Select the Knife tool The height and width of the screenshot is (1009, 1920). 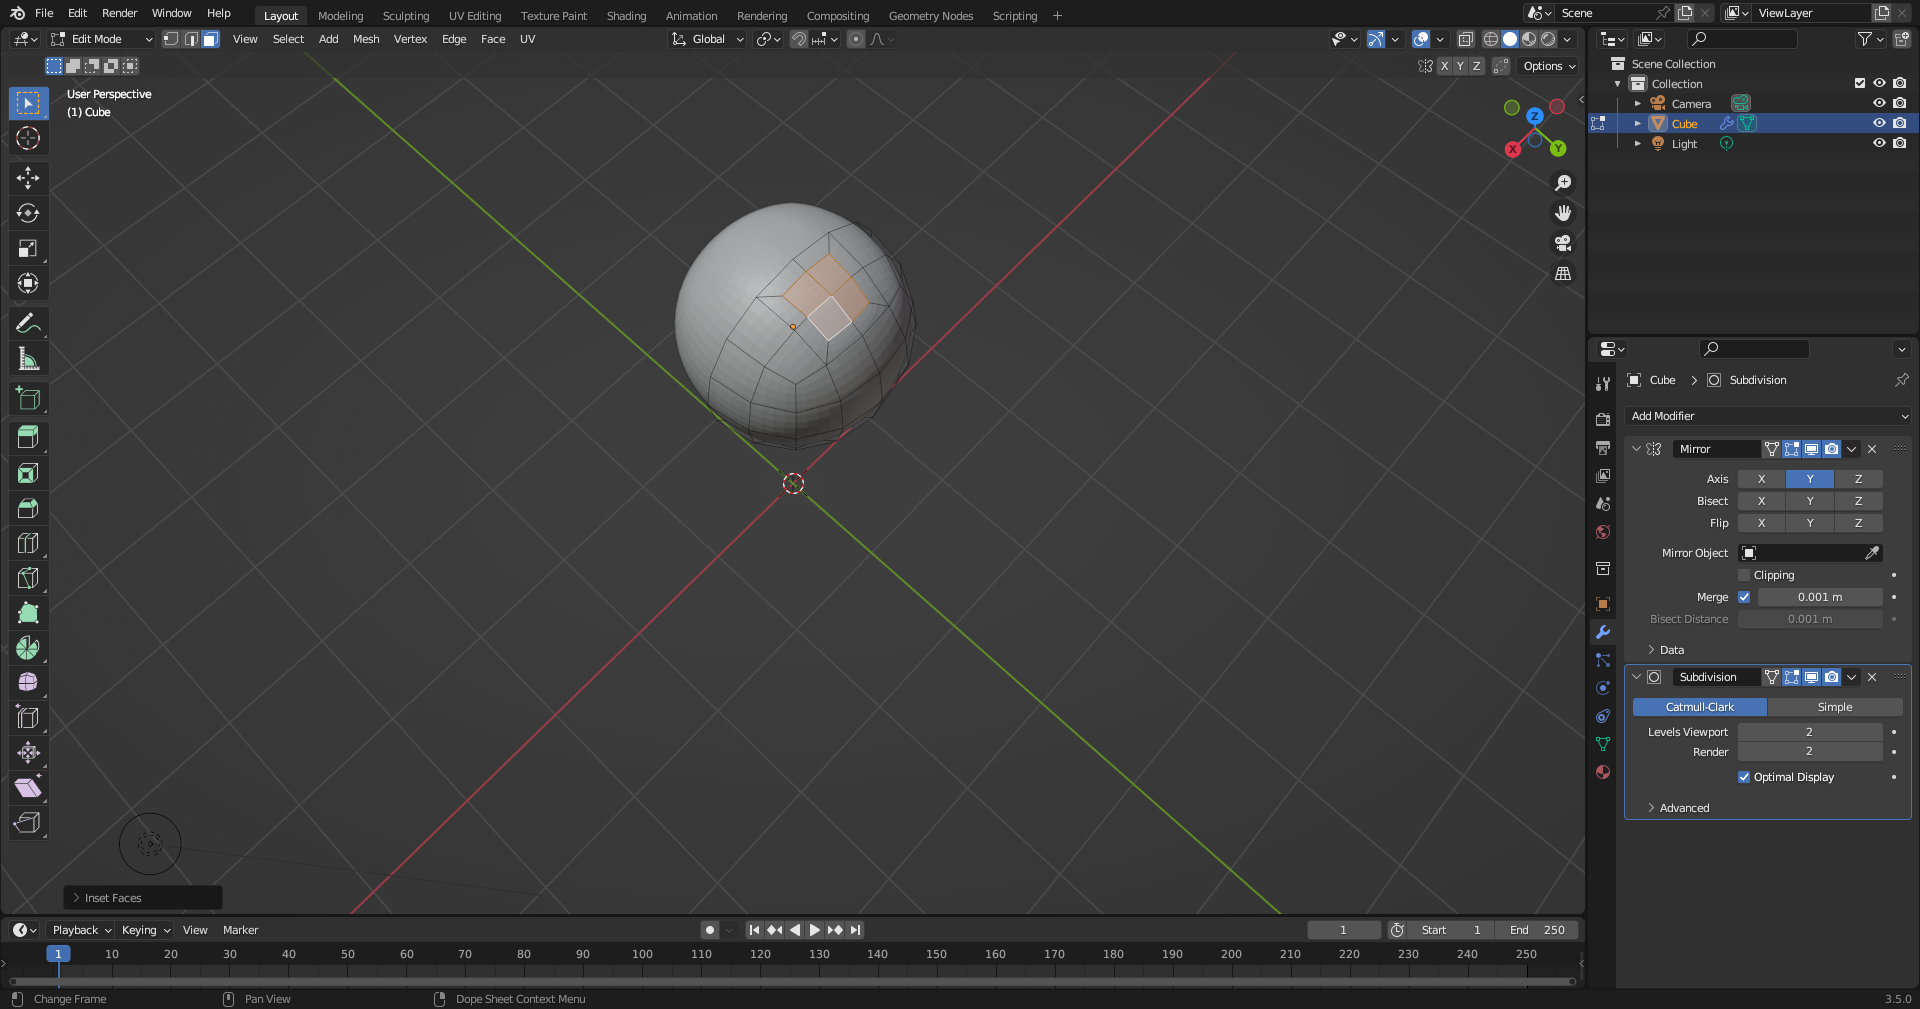(x=28, y=578)
